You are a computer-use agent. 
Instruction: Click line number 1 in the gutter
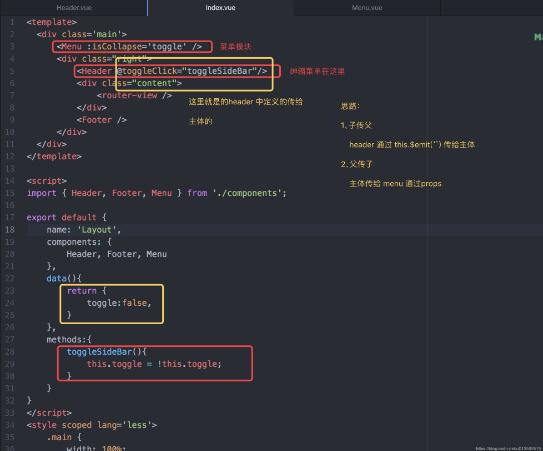[12, 22]
